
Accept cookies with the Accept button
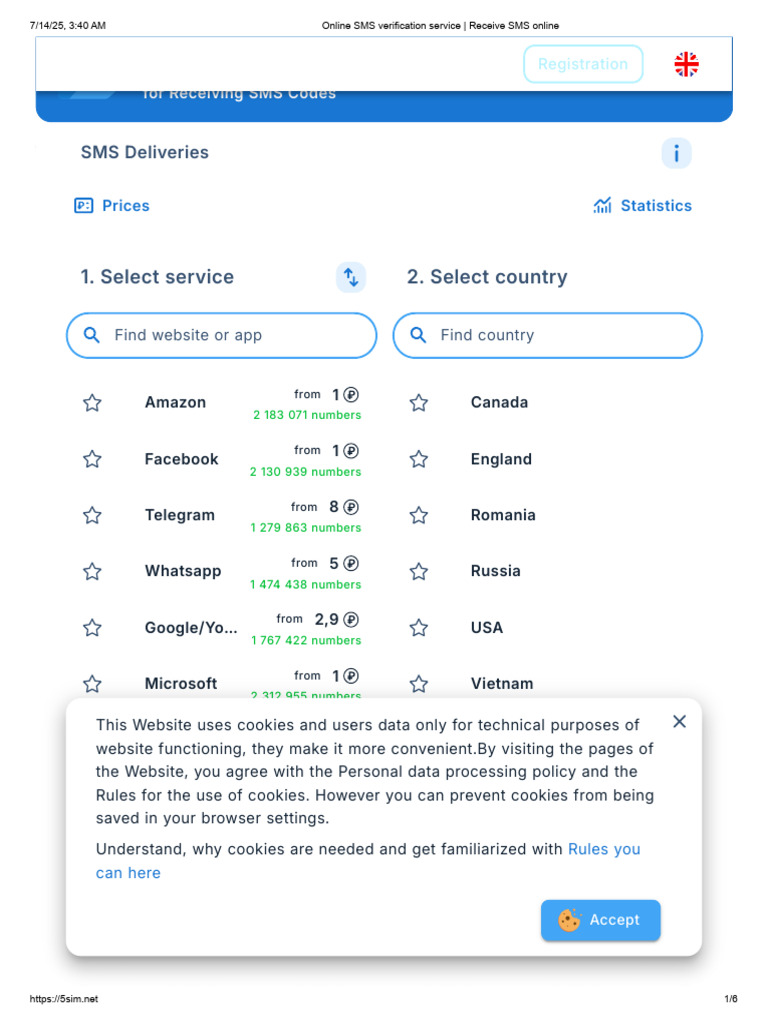[601, 920]
